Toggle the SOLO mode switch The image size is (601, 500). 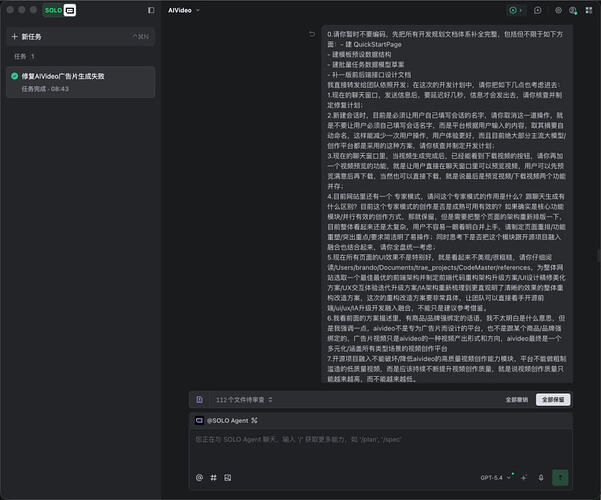click(59, 10)
